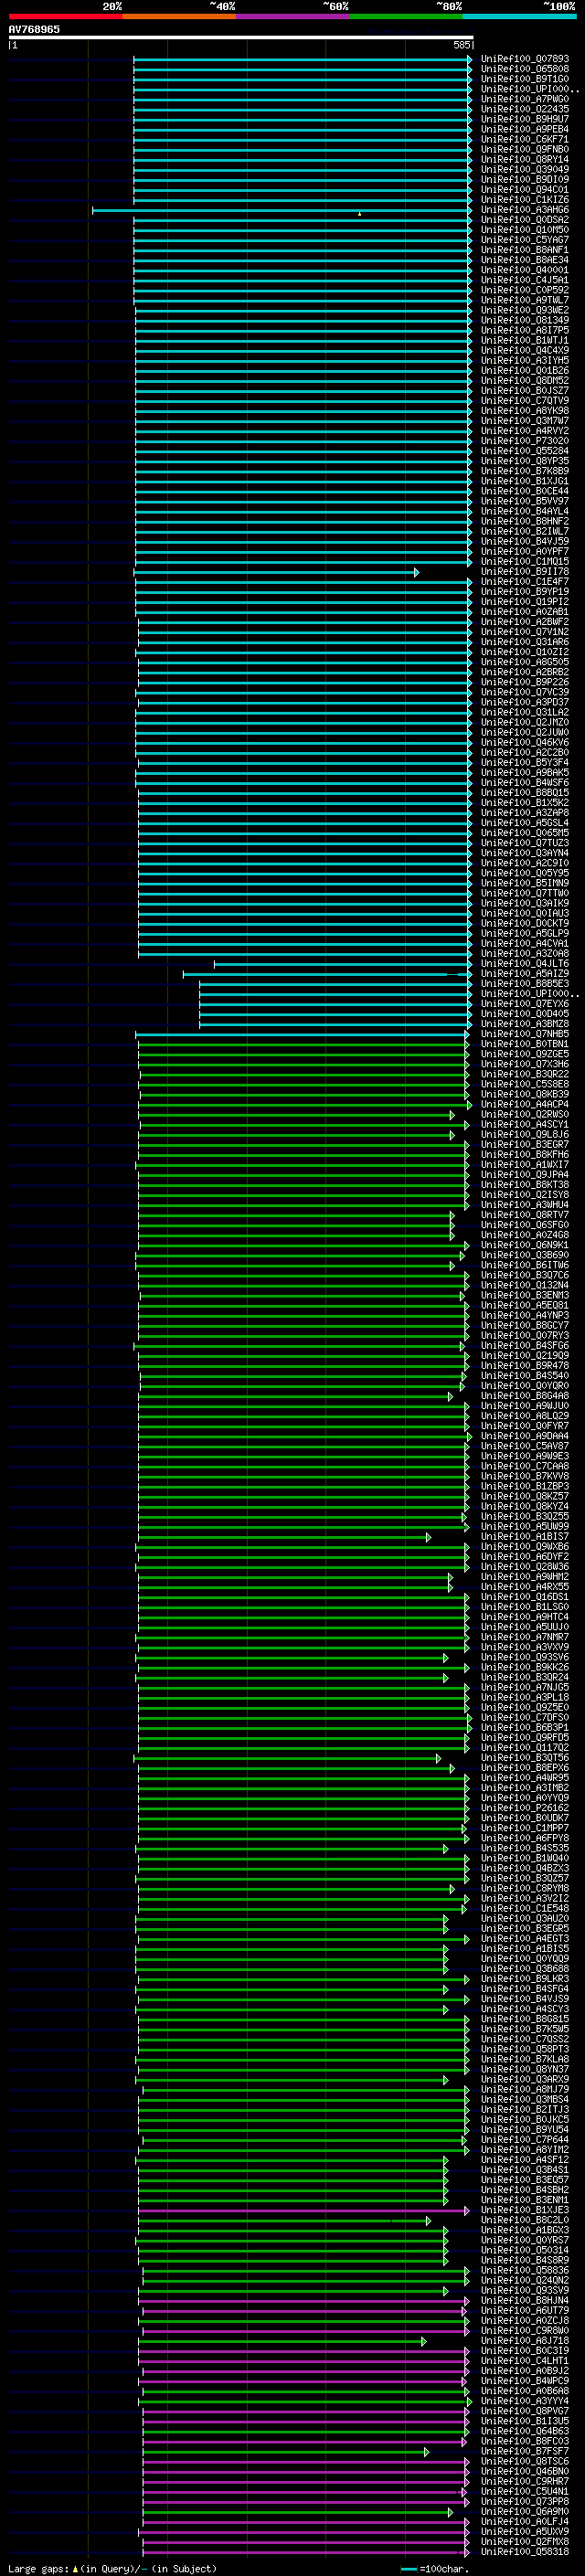The width and height of the screenshot is (585, 2576).
Task: Click the white query sequence ruler bar
Action: pyautogui.click(x=240, y=38)
